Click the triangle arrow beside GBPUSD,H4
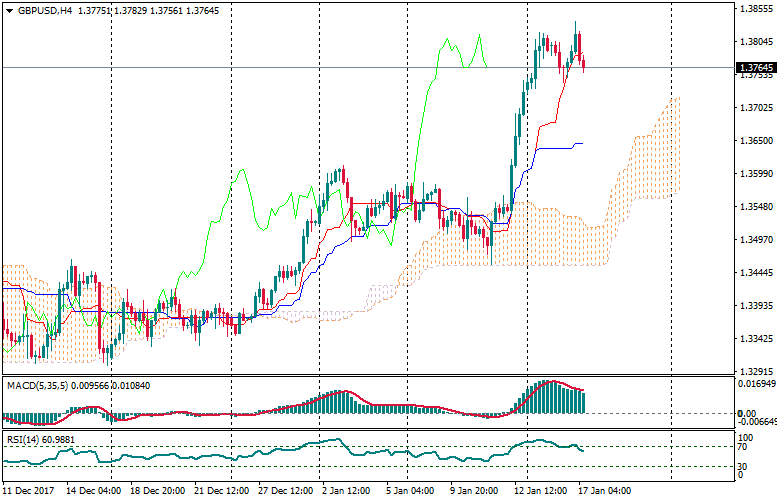777x502 pixels. click(9, 9)
